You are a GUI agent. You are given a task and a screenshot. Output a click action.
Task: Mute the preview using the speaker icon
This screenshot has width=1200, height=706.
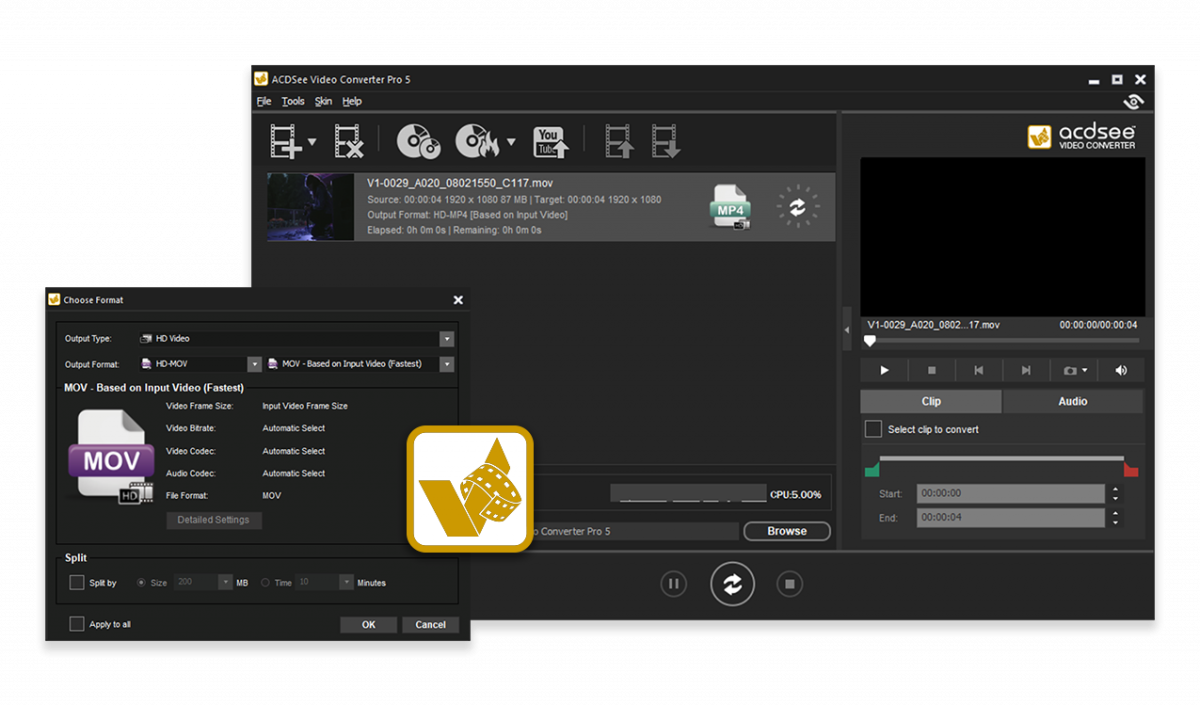coord(1121,370)
